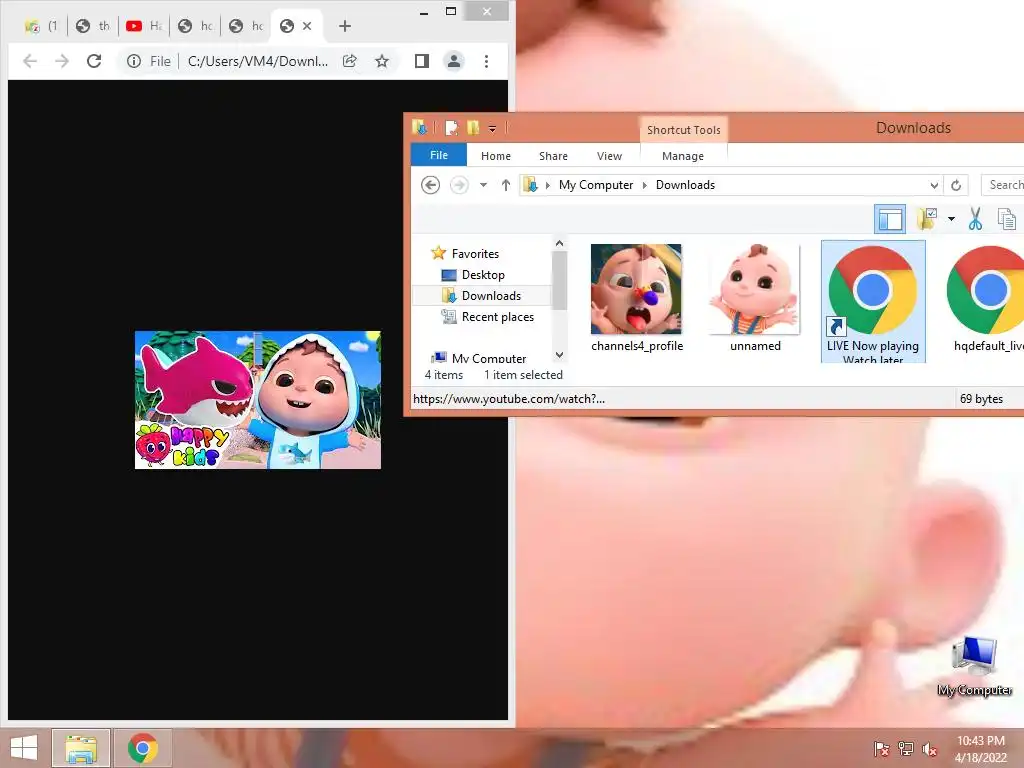
Task: Click the address bar URL
Action: pos(257,61)
